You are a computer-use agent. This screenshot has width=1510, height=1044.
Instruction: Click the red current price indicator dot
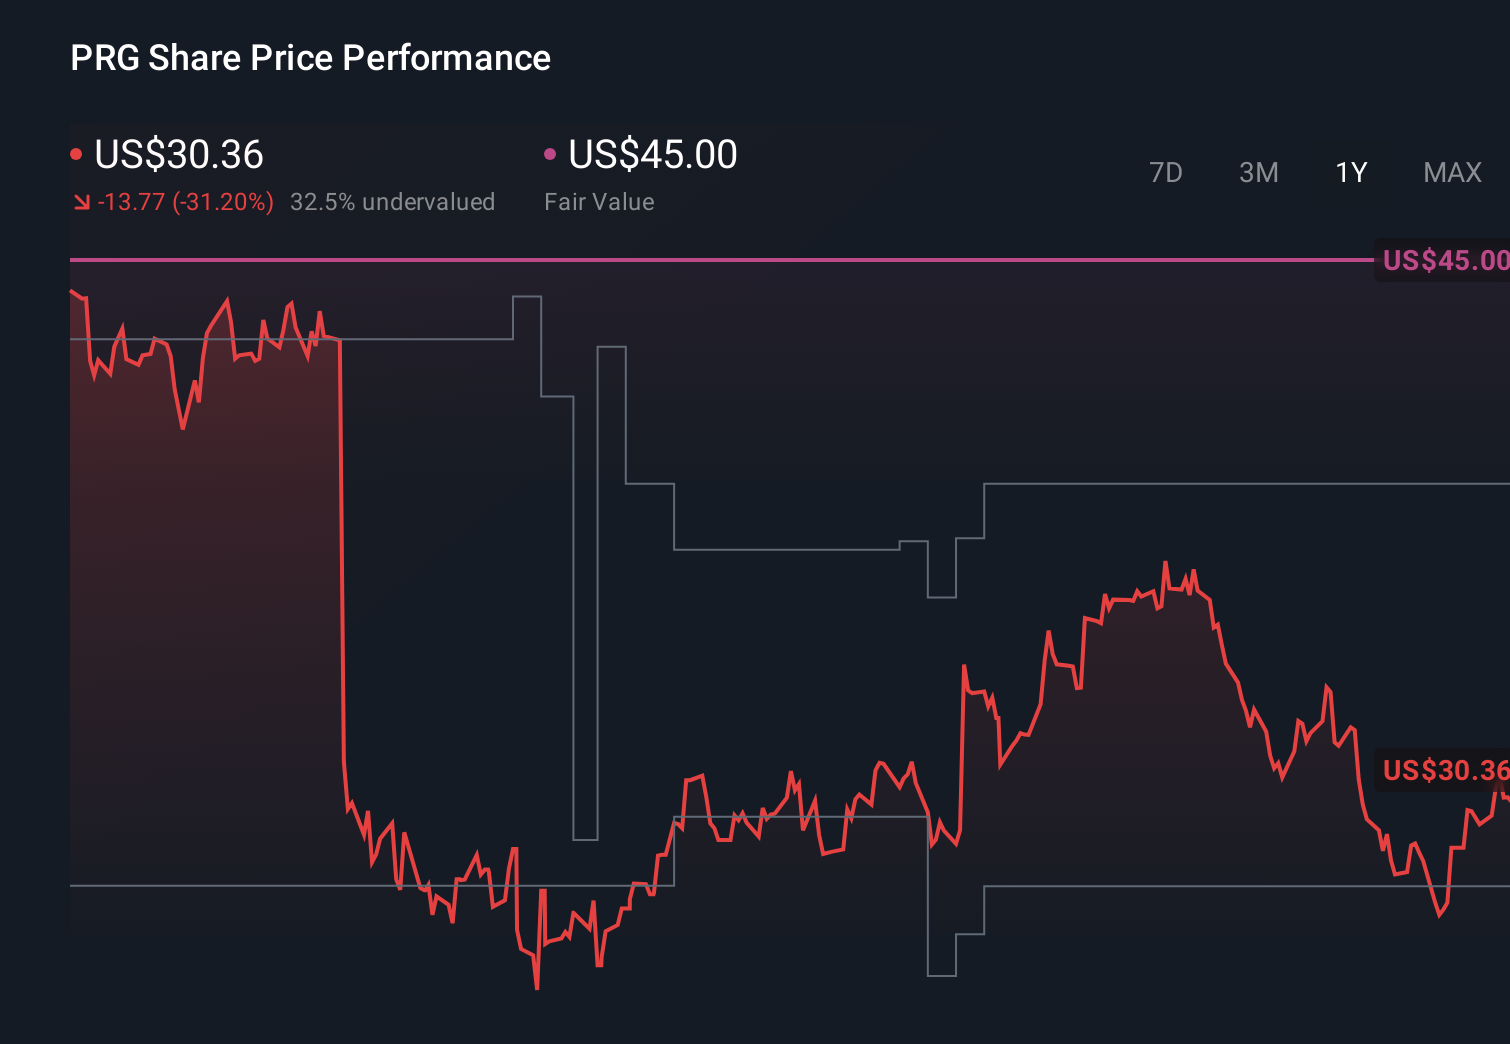coord(76,153)
